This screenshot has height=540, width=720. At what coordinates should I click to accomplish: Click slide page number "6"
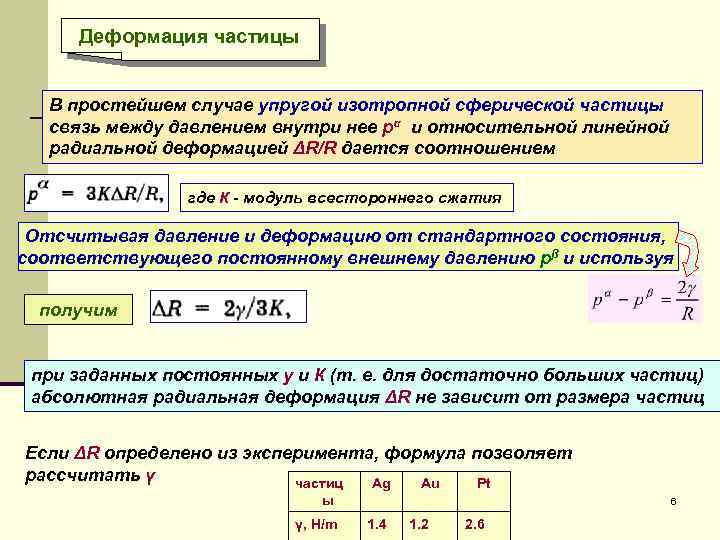673,501
